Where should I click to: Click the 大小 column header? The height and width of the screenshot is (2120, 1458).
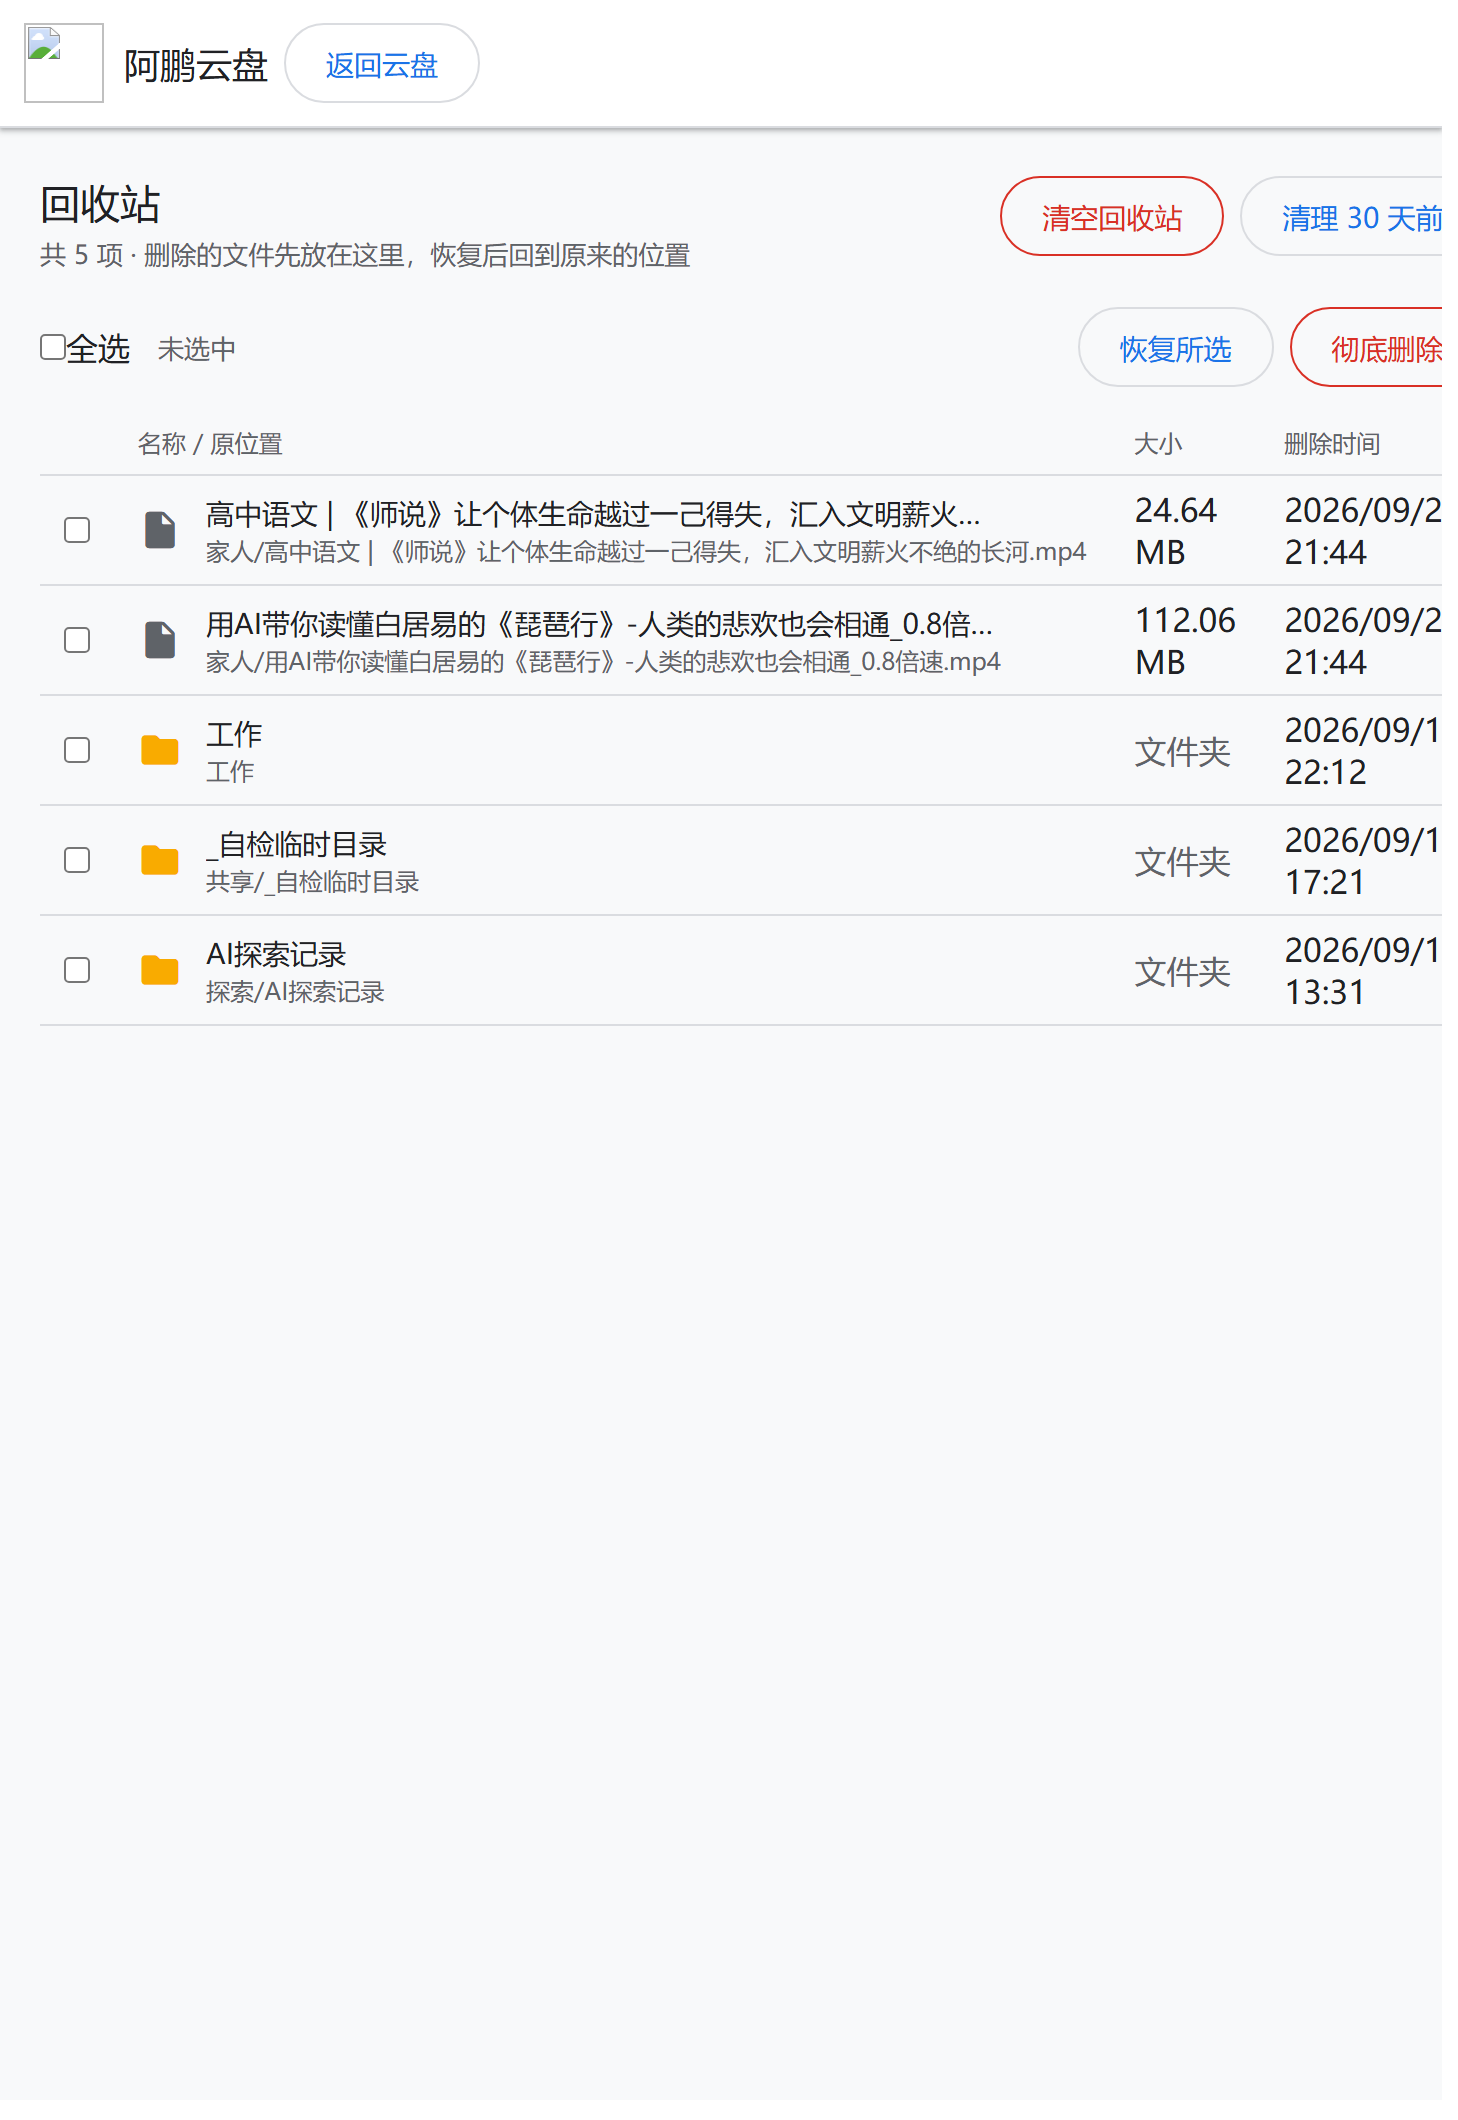coord(1158,444)
